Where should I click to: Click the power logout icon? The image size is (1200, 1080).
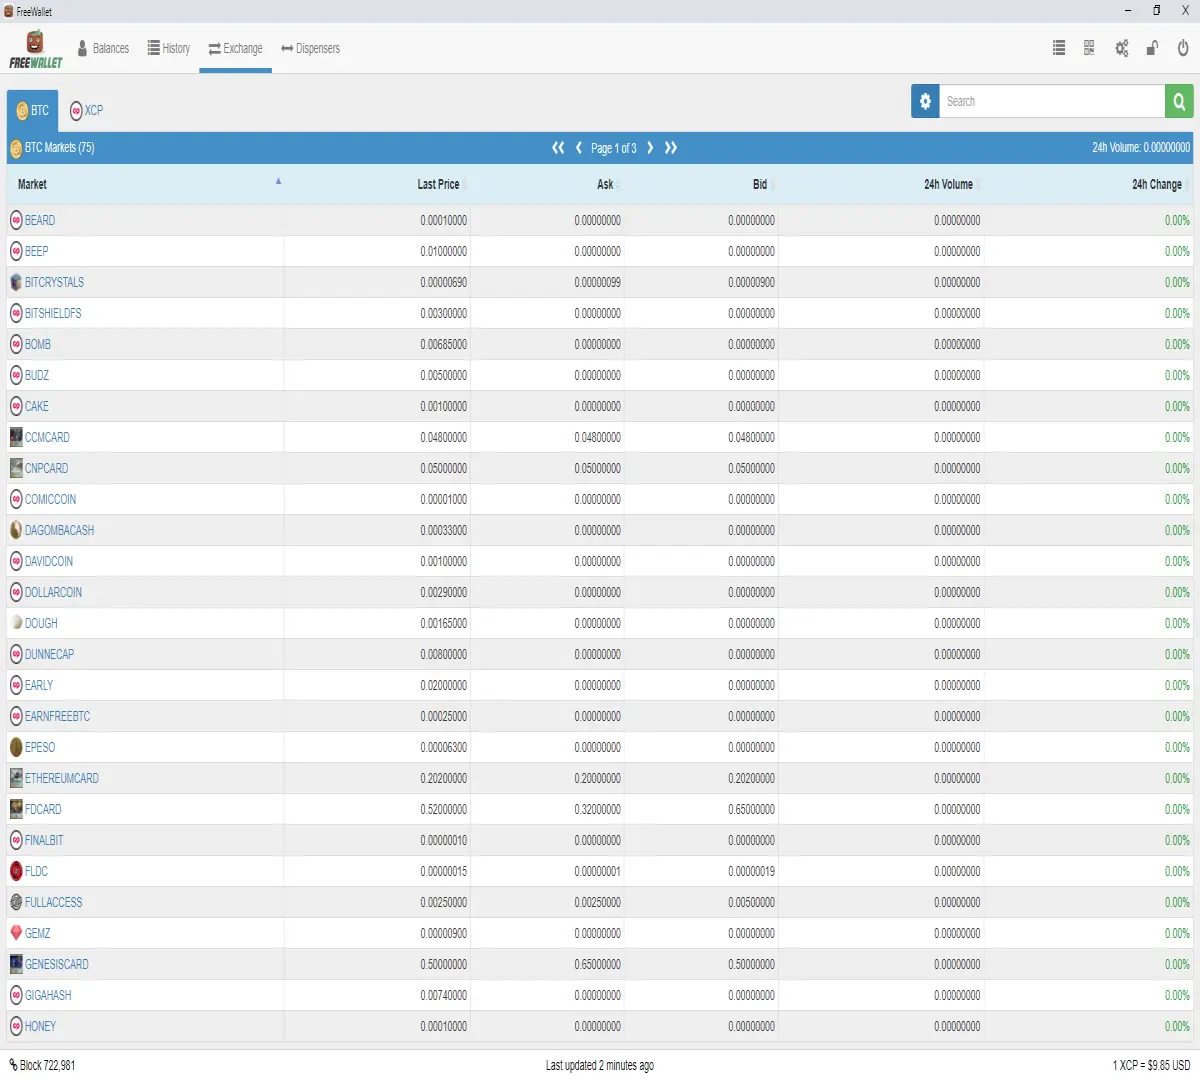(x=1183, y=48)
